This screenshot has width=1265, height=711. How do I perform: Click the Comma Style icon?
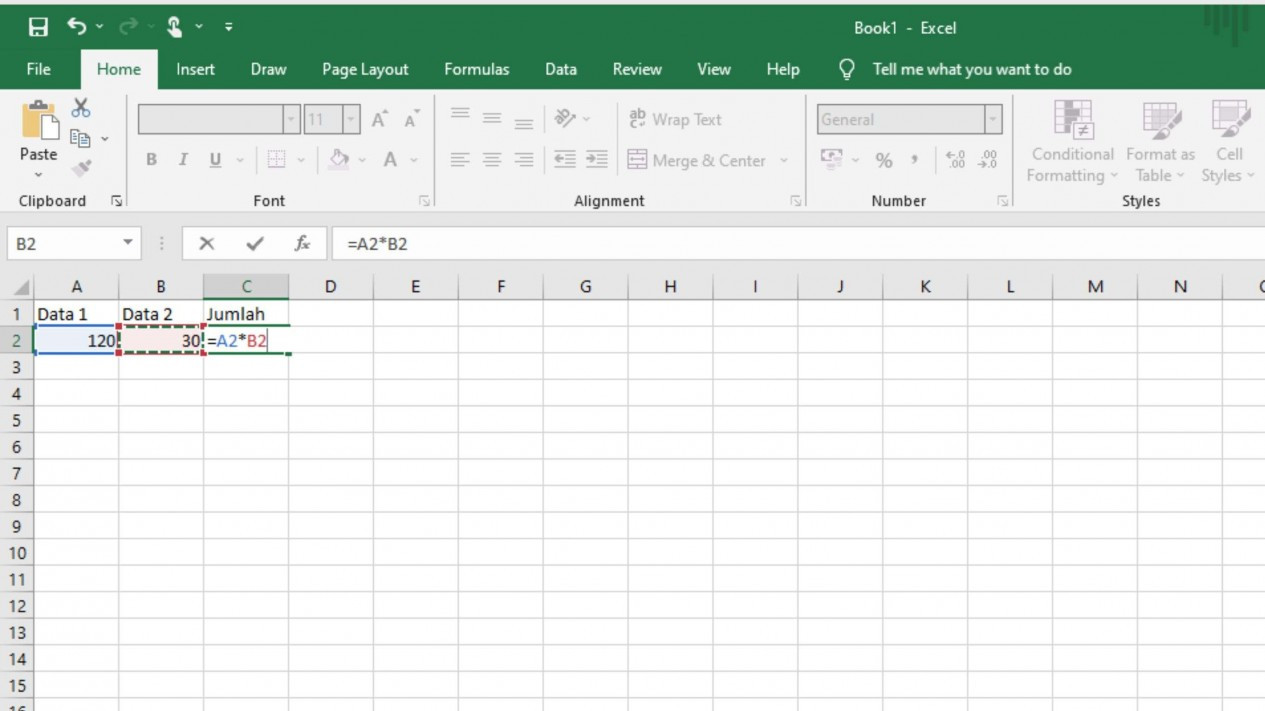[914, 160]
